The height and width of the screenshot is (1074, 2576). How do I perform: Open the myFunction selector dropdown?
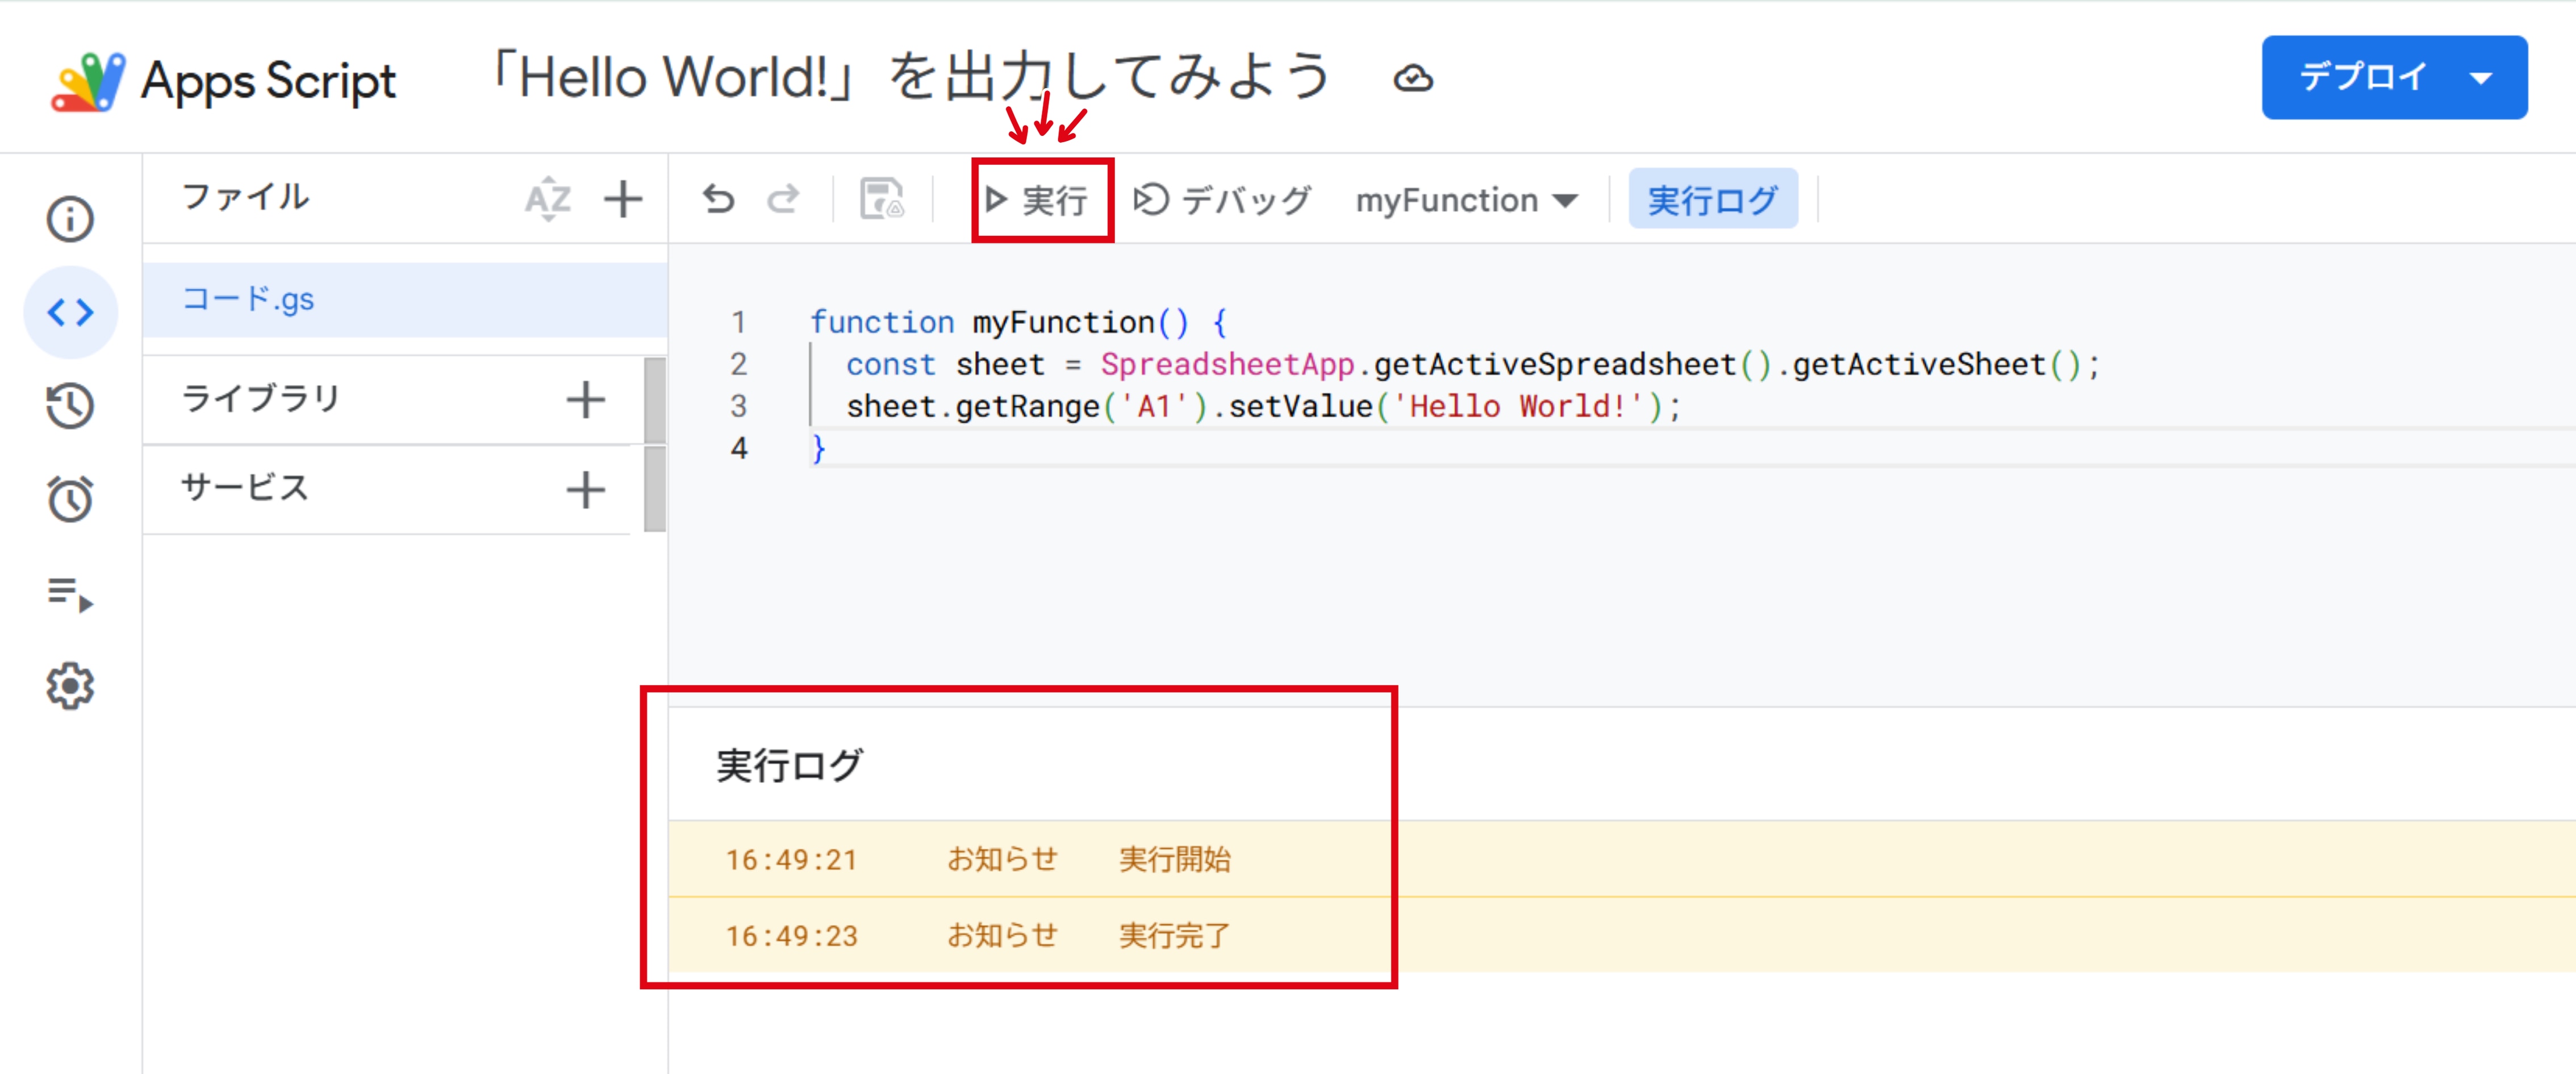click(1466, 201)
